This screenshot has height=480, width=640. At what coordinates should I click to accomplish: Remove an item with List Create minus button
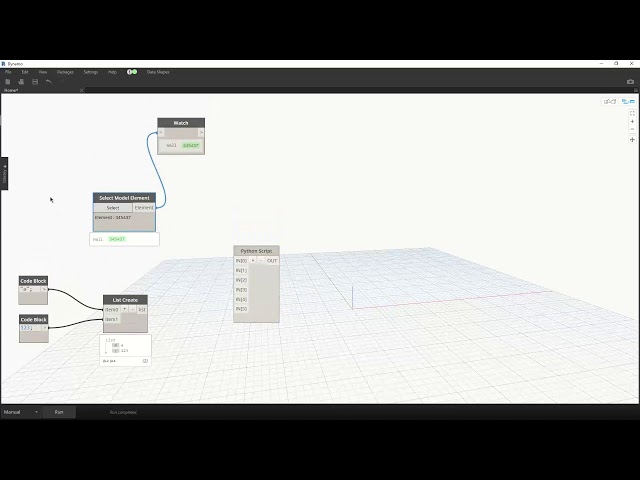[x=133, y=309]
